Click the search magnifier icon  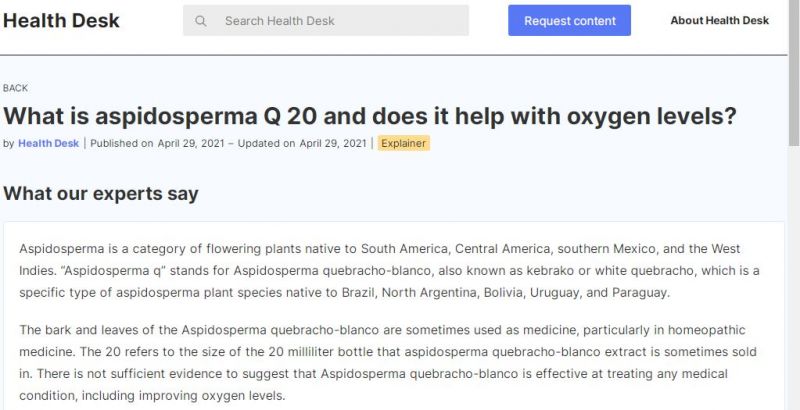pos(201,21)
